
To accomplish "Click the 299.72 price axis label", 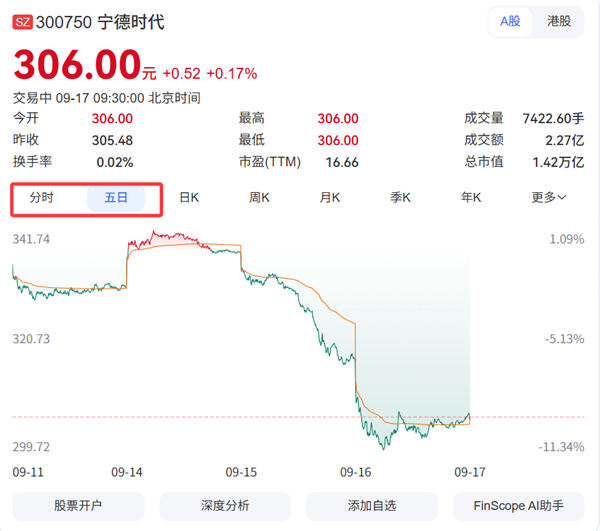I will 31,447.
